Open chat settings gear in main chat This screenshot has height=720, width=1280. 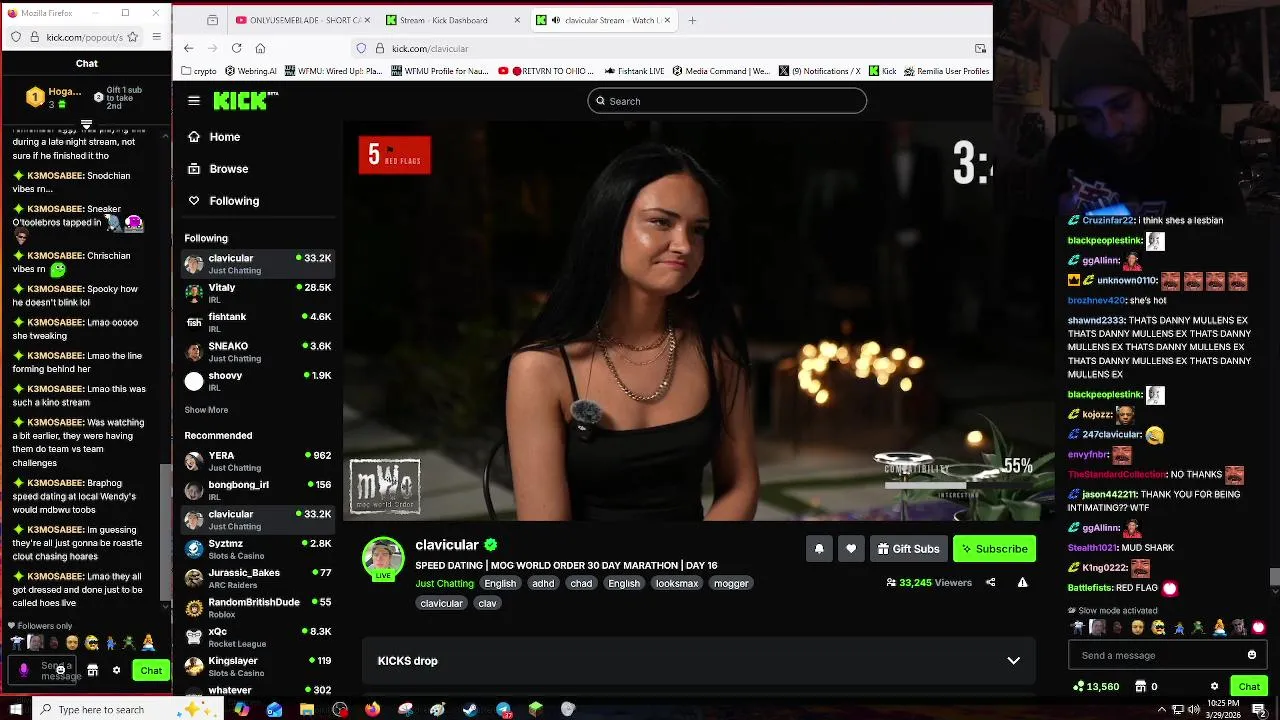[1214, 687]
